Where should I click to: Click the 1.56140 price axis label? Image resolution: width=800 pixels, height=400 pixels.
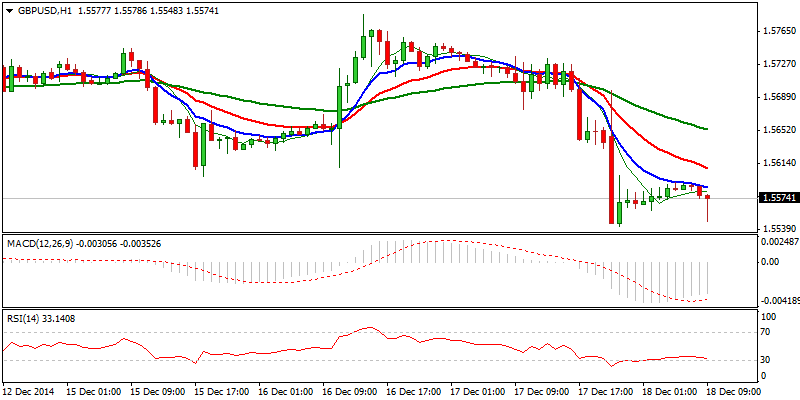pos(779,163)
